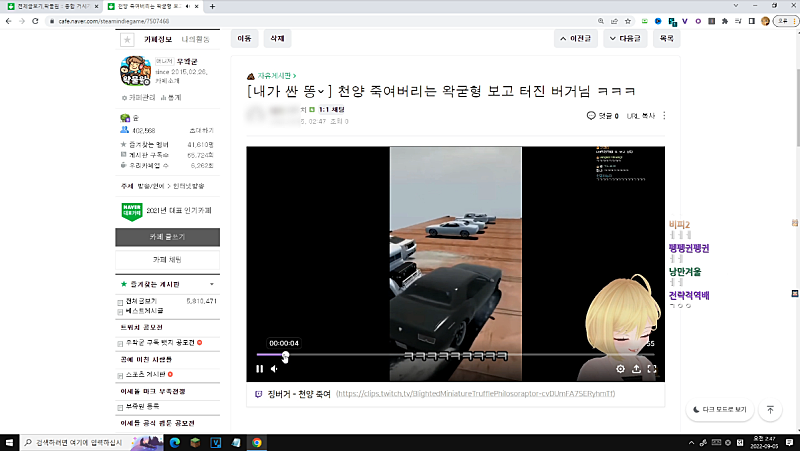Click the 카페 채팅 button

167,260
